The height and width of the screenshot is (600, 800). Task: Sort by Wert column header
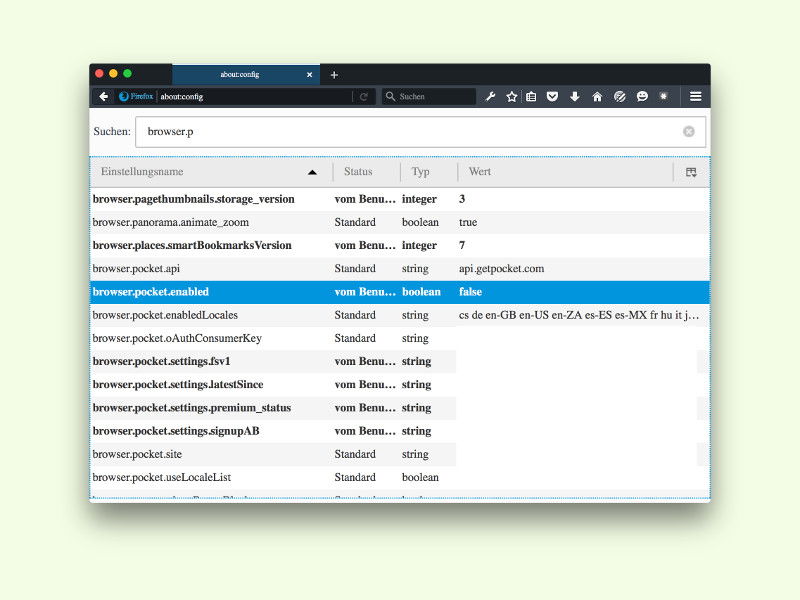[x=565, y=172]
